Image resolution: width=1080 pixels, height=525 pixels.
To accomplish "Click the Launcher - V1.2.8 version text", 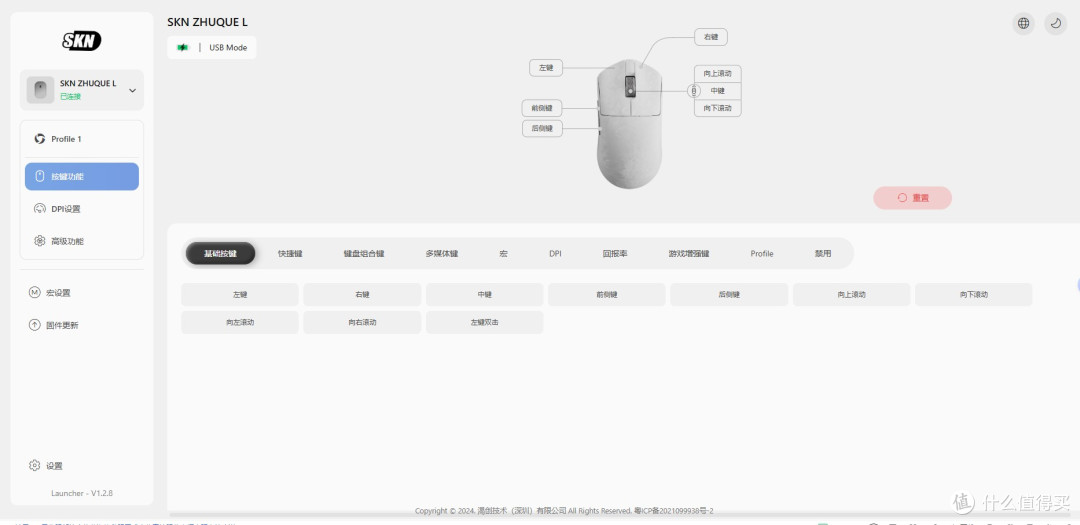I will (82, 493).
